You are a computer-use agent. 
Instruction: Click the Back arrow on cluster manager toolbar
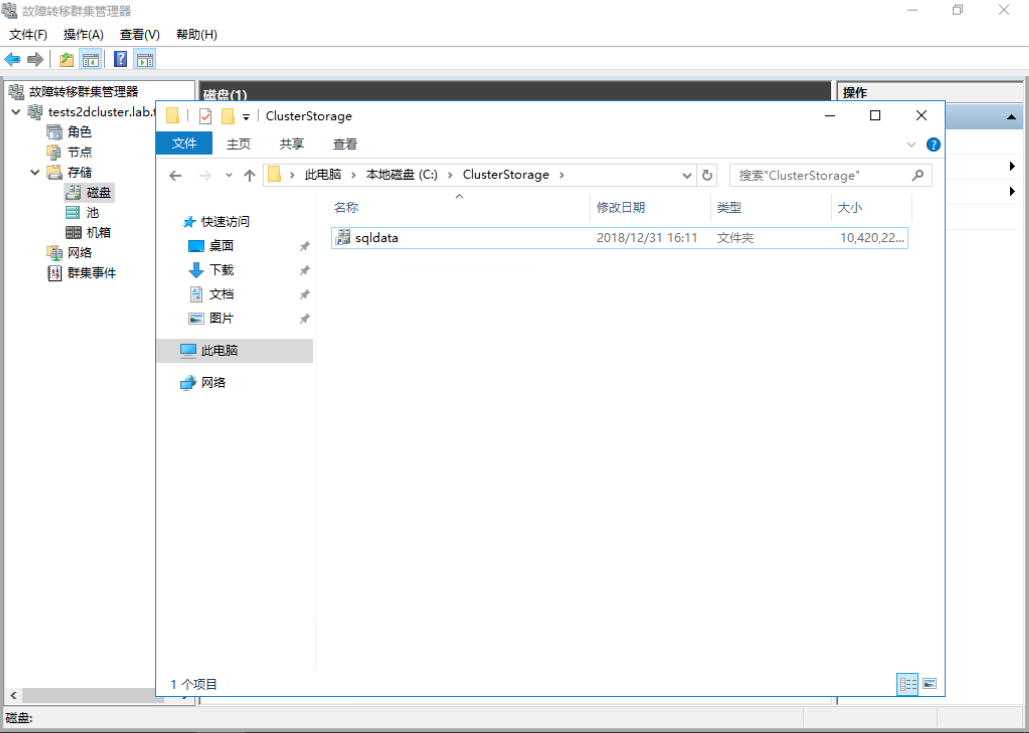click(12, 58)
